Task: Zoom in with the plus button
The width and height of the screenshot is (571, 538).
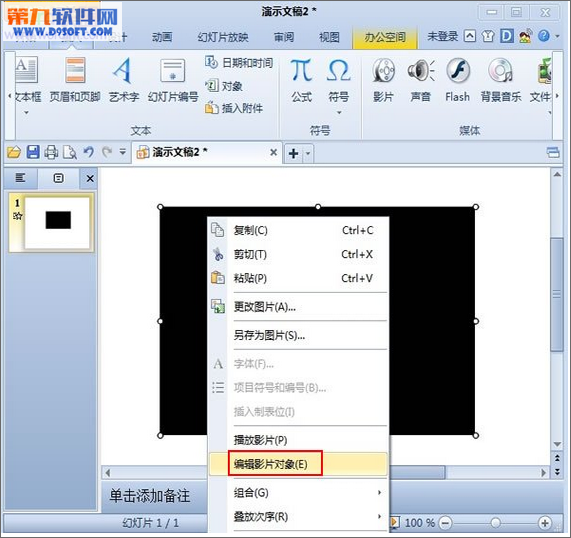Action: pos(545,523)
